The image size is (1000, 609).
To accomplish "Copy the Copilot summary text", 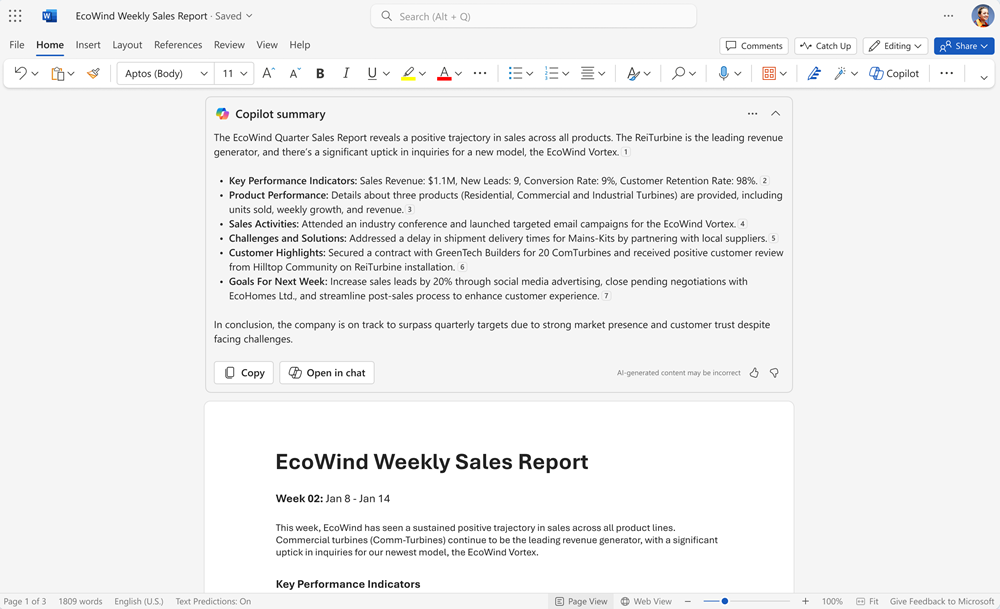I will pyautogui.click(x=243, y=372).
